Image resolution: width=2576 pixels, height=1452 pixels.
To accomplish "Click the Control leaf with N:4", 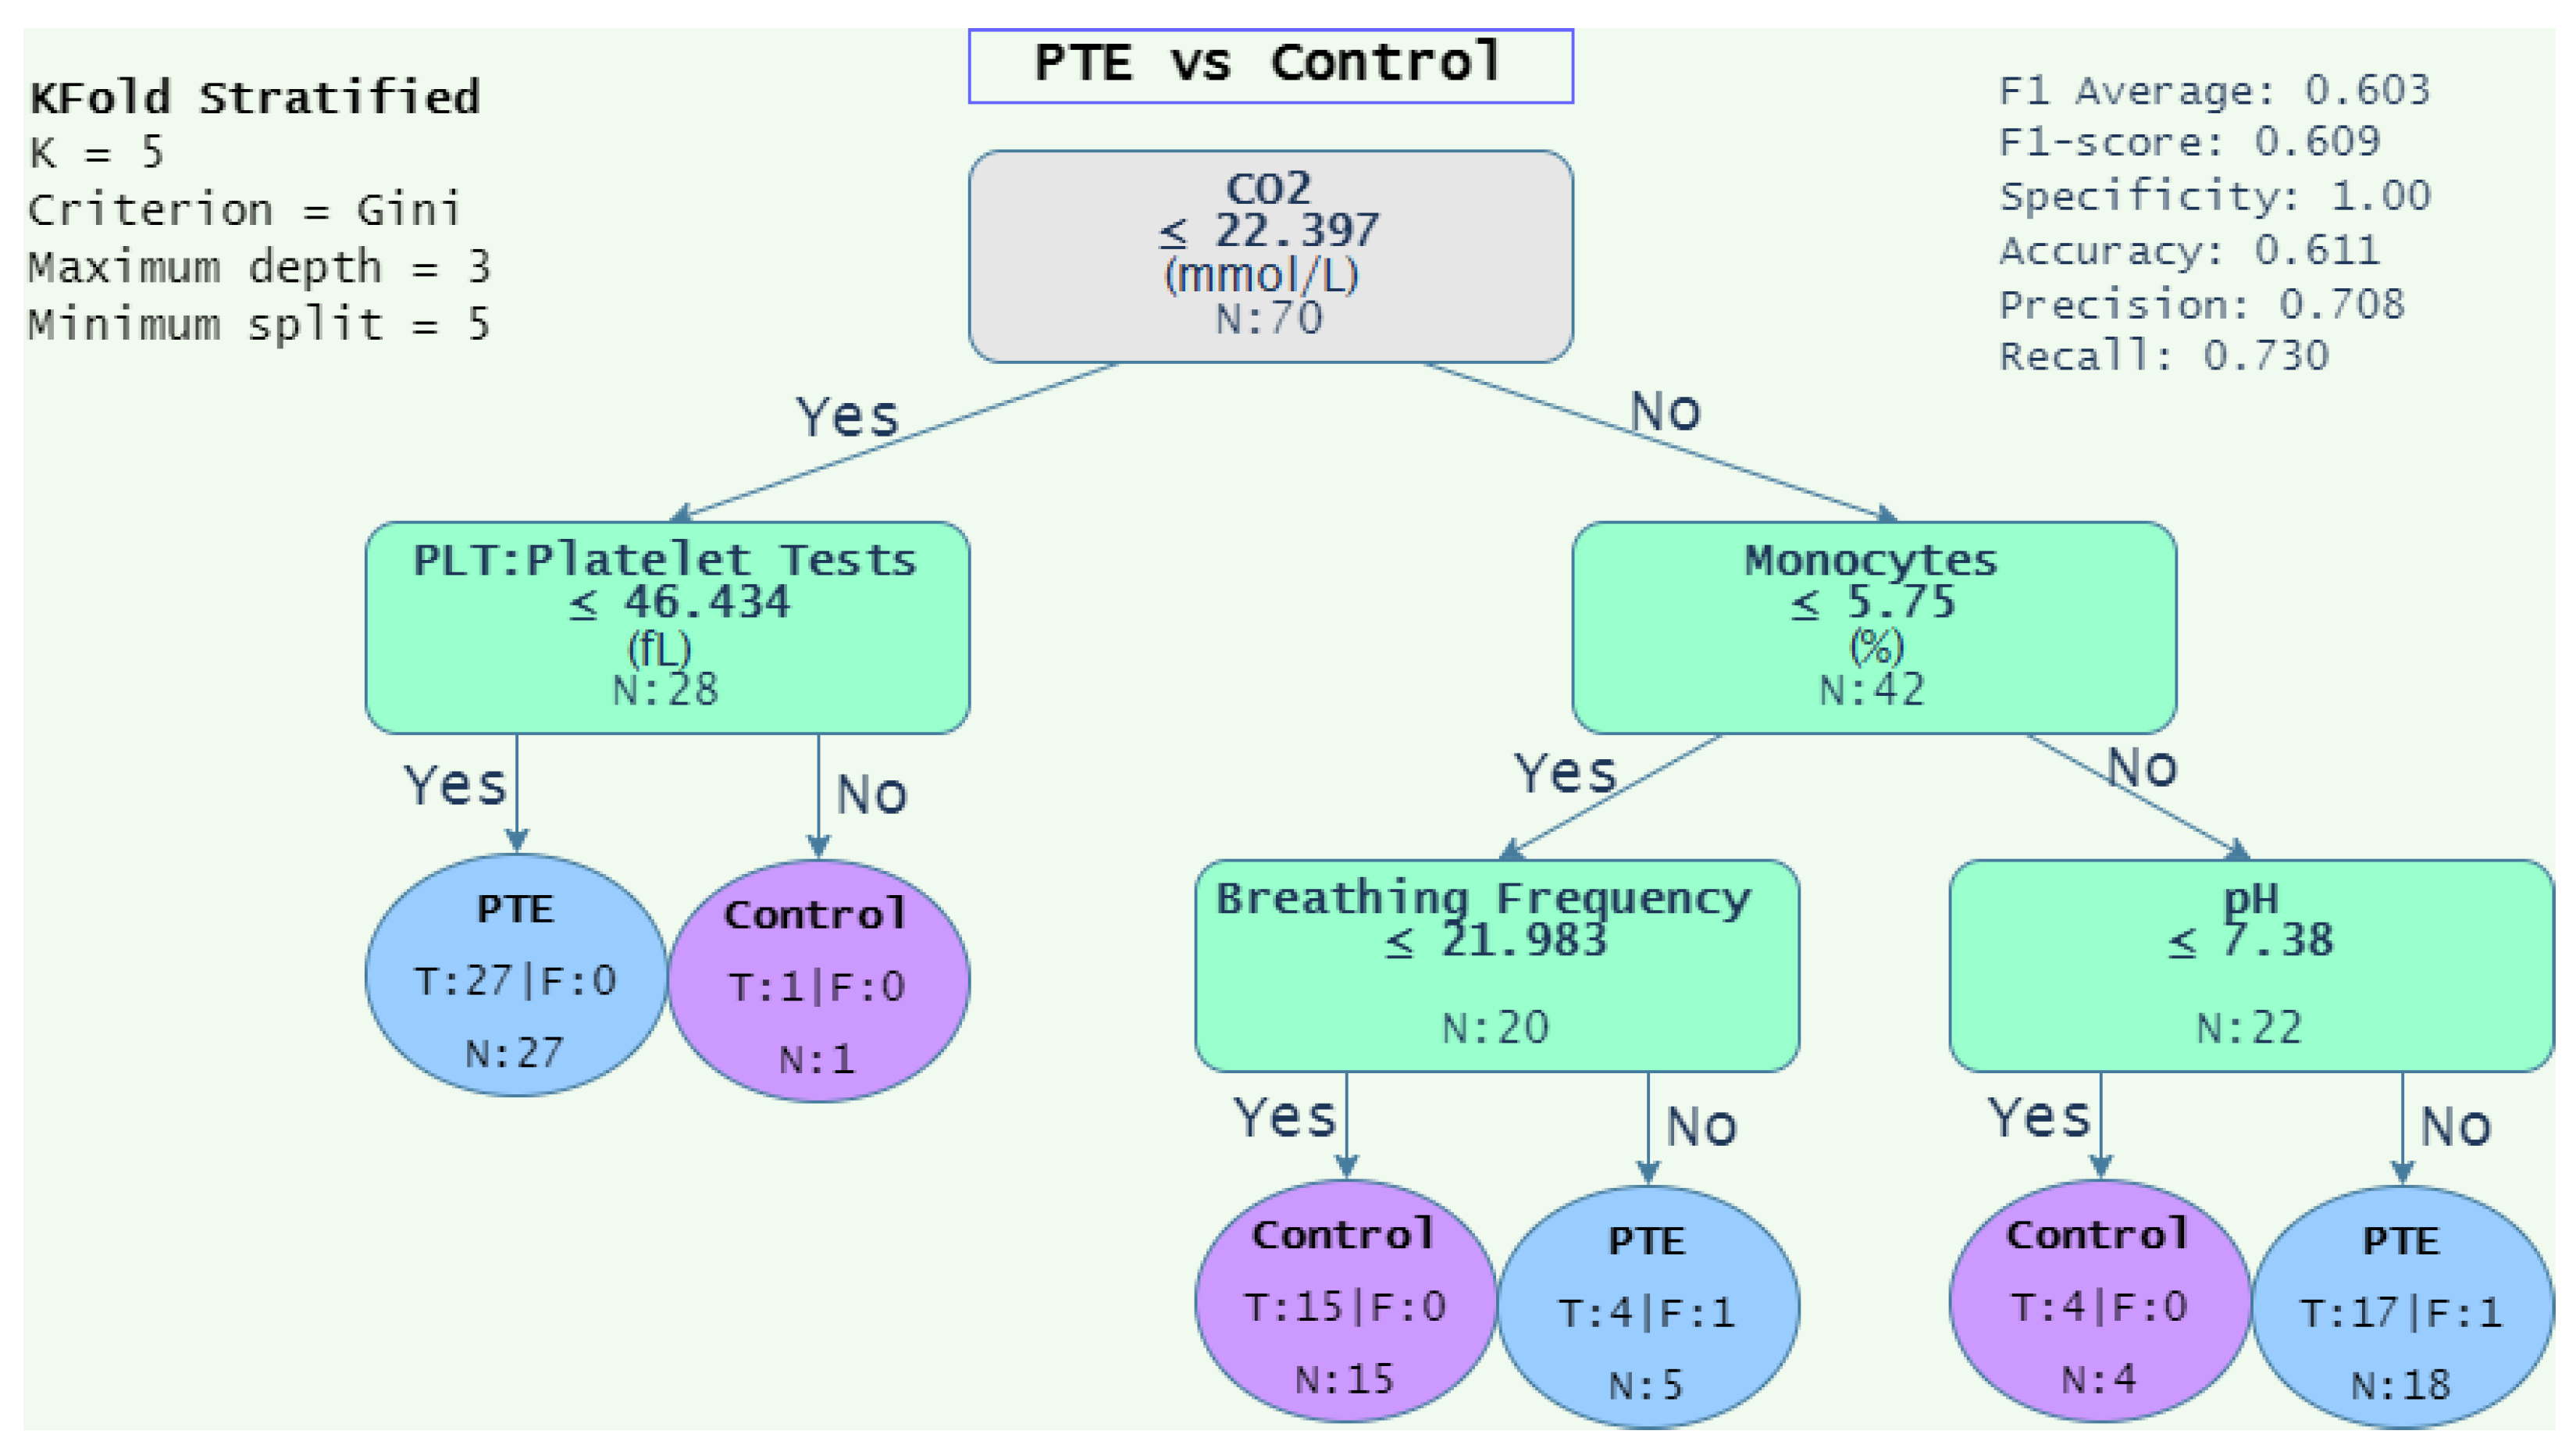I will coord(2099,1302).
